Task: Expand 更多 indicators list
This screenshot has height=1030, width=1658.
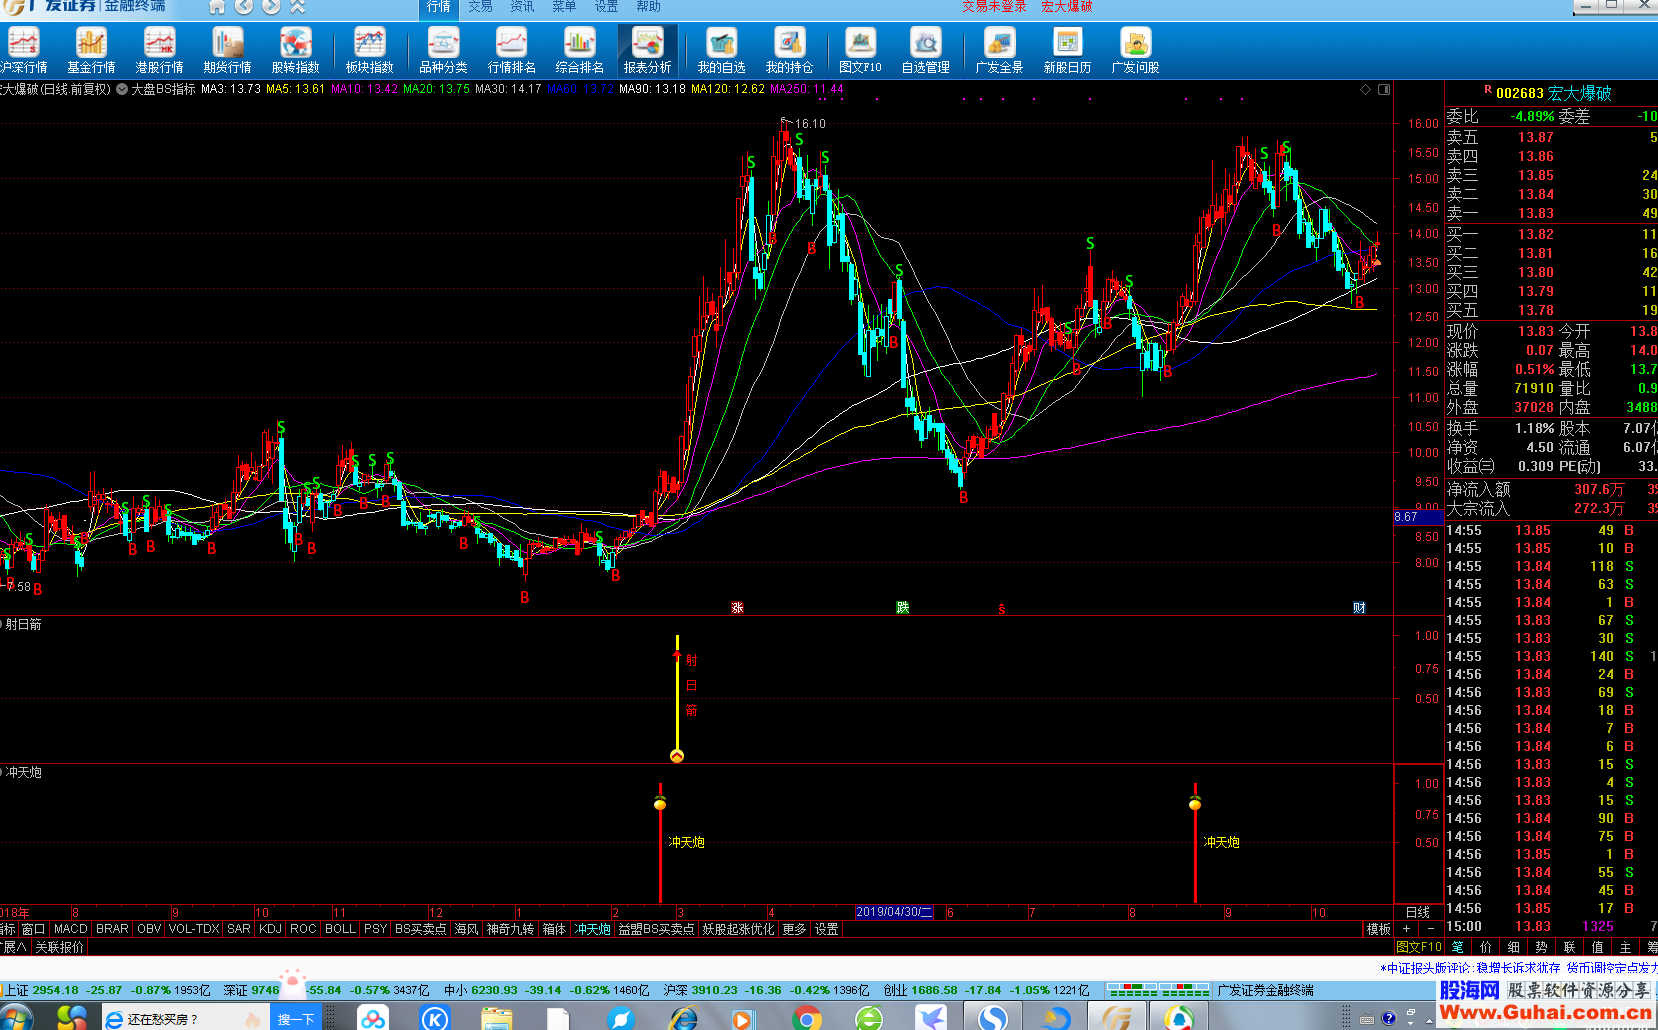Action: click(x=794, y=929)
